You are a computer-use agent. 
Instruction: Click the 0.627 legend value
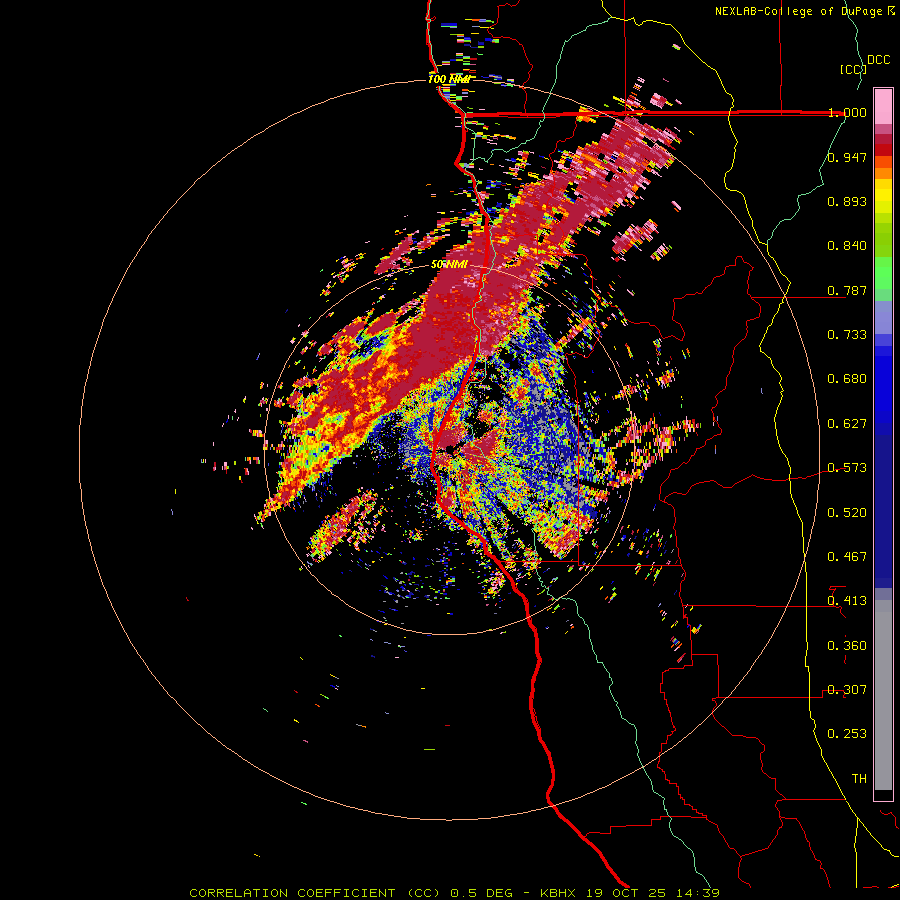[847, 424]
